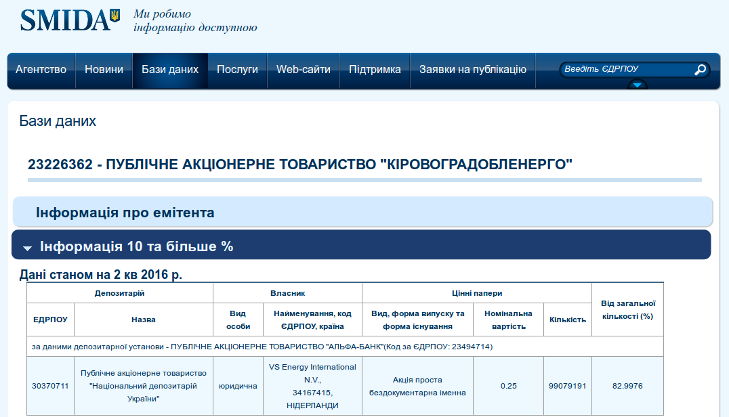Click the 82.9976 percentage cell
Viewport: 729px width, 417px height.
click(628, 386)
